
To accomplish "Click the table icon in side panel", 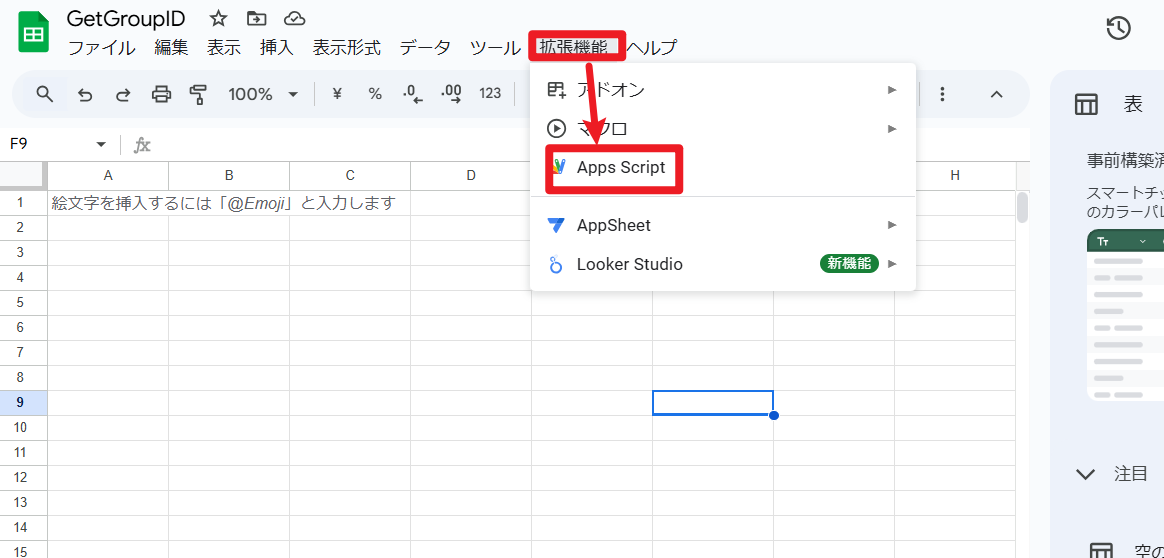I will click(x=1086, y=105).
